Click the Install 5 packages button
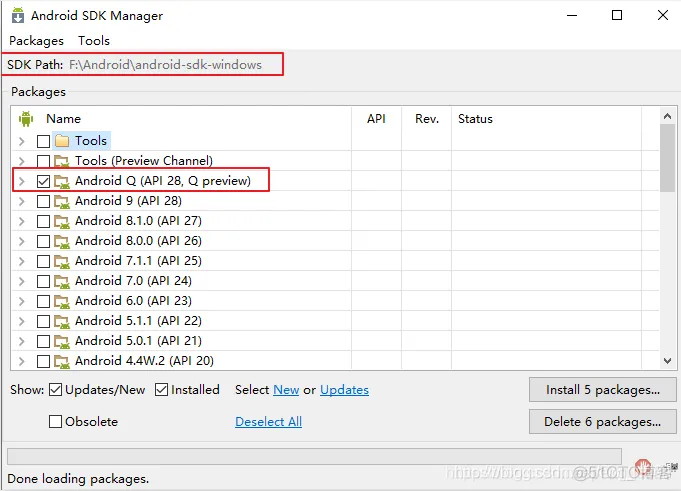The width and height of the screenshot is (681, 491). click(602, 389)
